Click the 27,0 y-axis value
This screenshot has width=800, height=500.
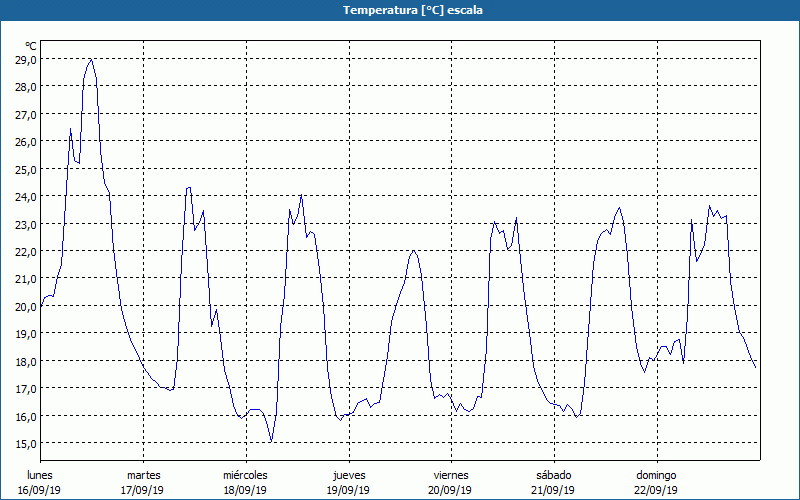coord(26,114)
